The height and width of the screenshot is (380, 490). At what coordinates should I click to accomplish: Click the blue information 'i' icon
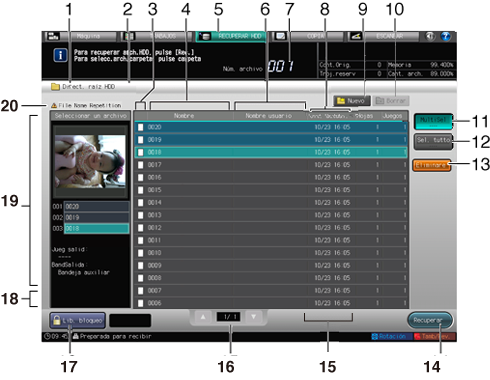[60, 55]
